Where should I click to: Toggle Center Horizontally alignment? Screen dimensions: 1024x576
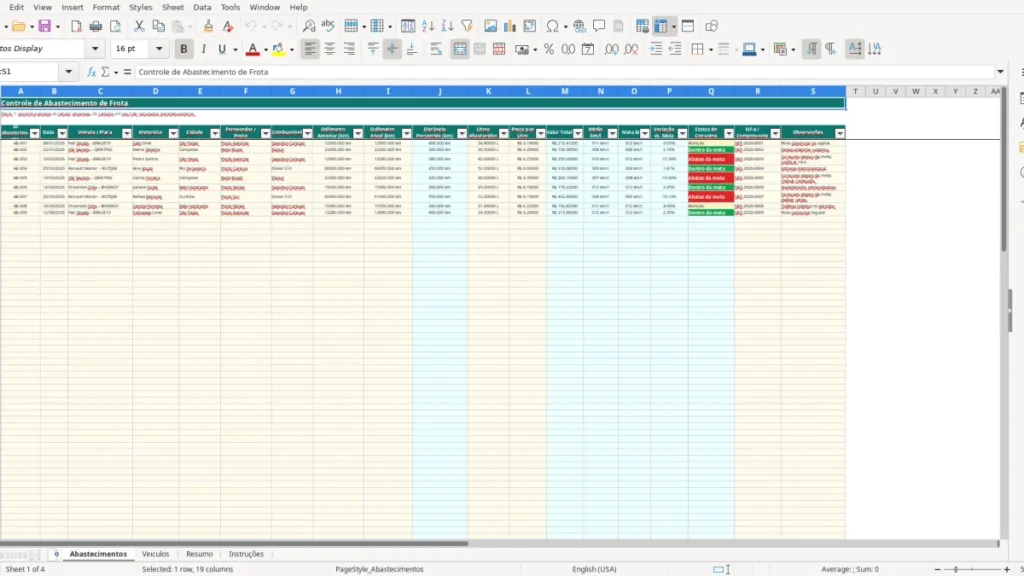[330, 49]
